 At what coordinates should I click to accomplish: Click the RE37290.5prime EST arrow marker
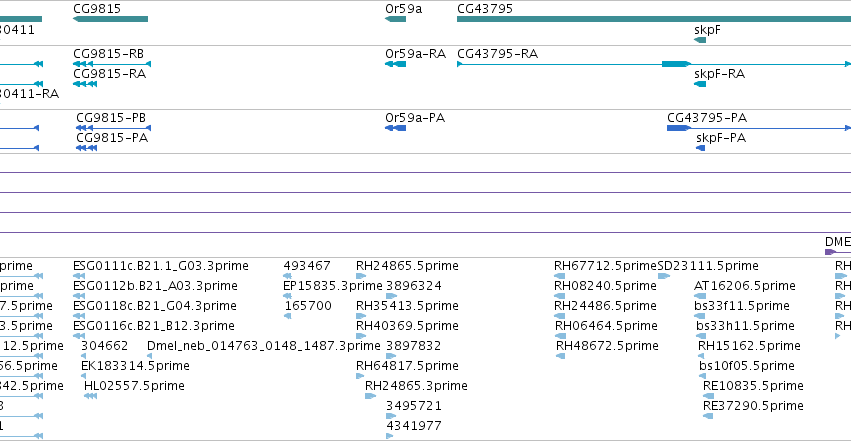click(708, 416)
